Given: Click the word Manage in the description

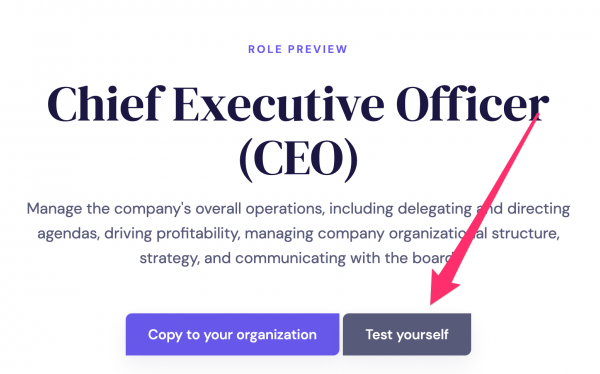Looking at the screenshot, I should [54, 209].
